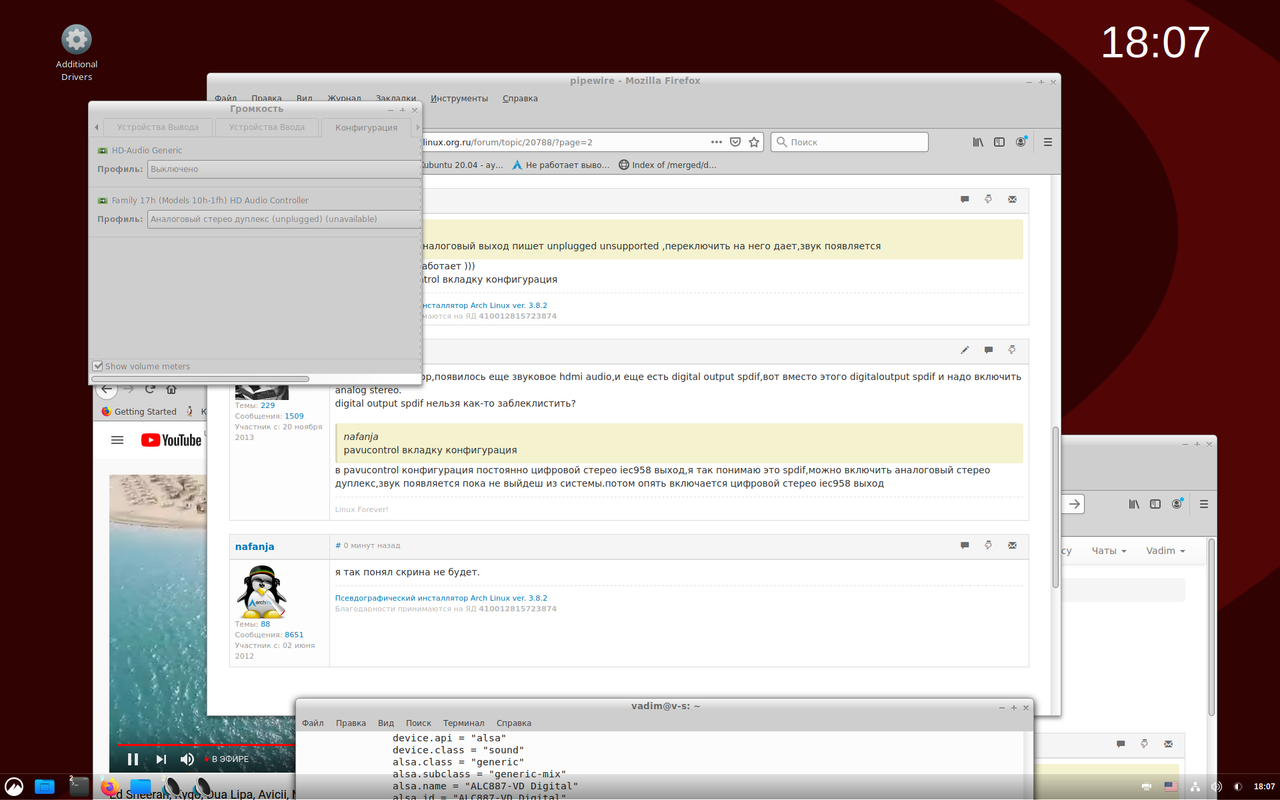Open terminal icon in the taskbar

coord(79,786)
